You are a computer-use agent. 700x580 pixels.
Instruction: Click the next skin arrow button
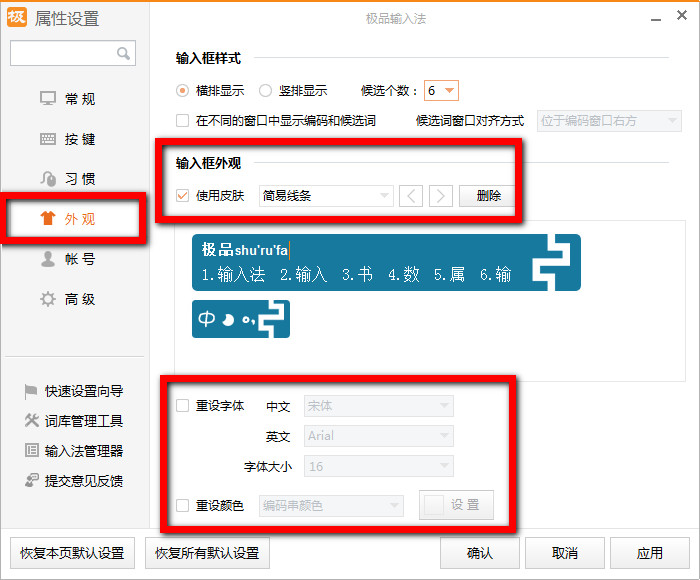pyautogui.click(x=440, y=196)
